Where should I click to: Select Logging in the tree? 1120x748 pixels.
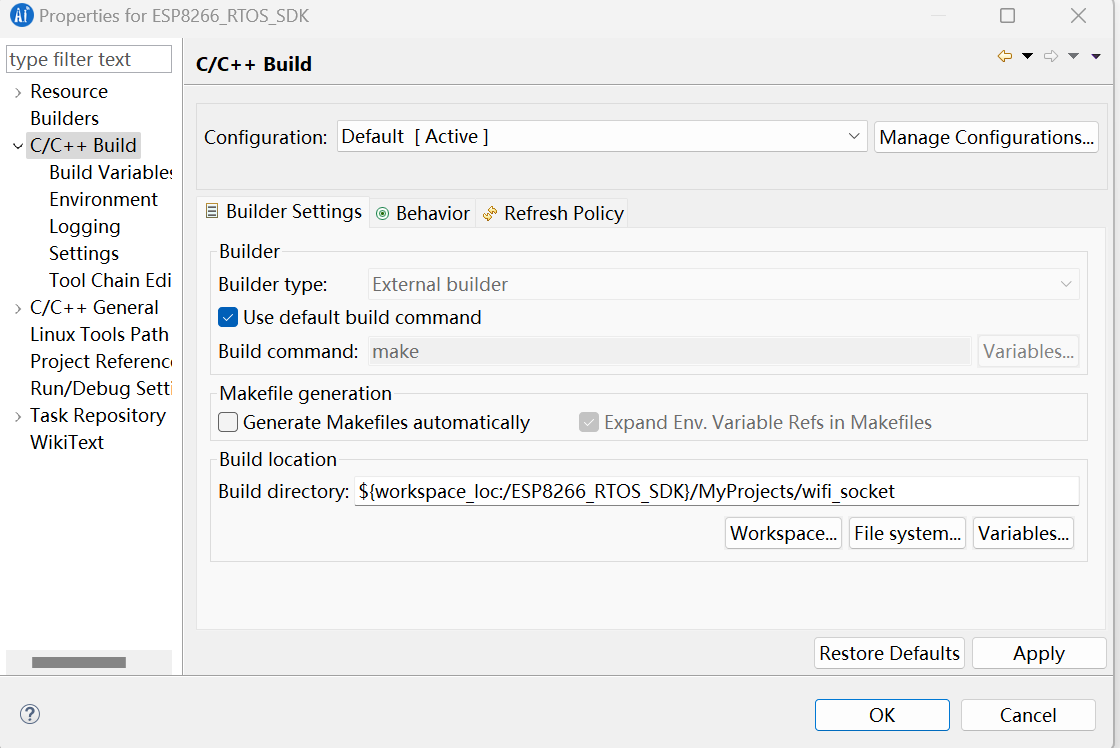pyautogui.click(x=84, y=226)
